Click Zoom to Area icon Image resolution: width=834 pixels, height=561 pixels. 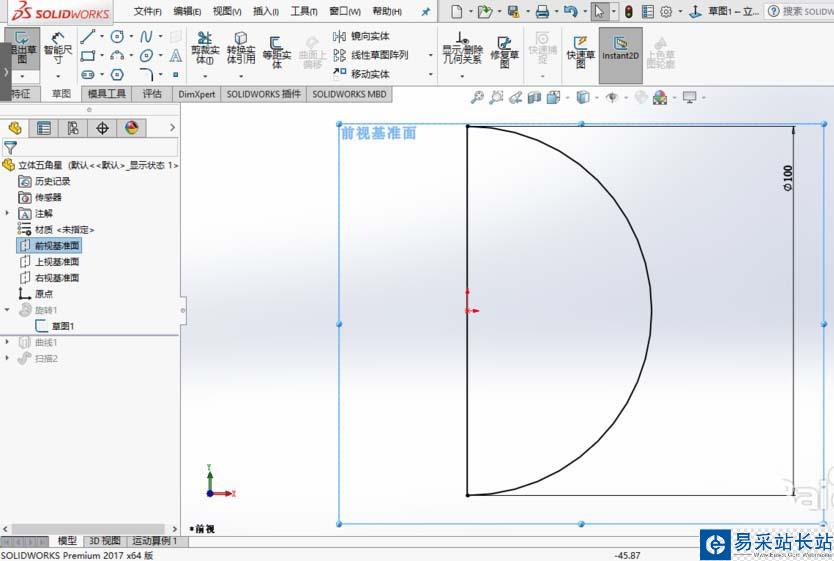(x=496, y=97)
